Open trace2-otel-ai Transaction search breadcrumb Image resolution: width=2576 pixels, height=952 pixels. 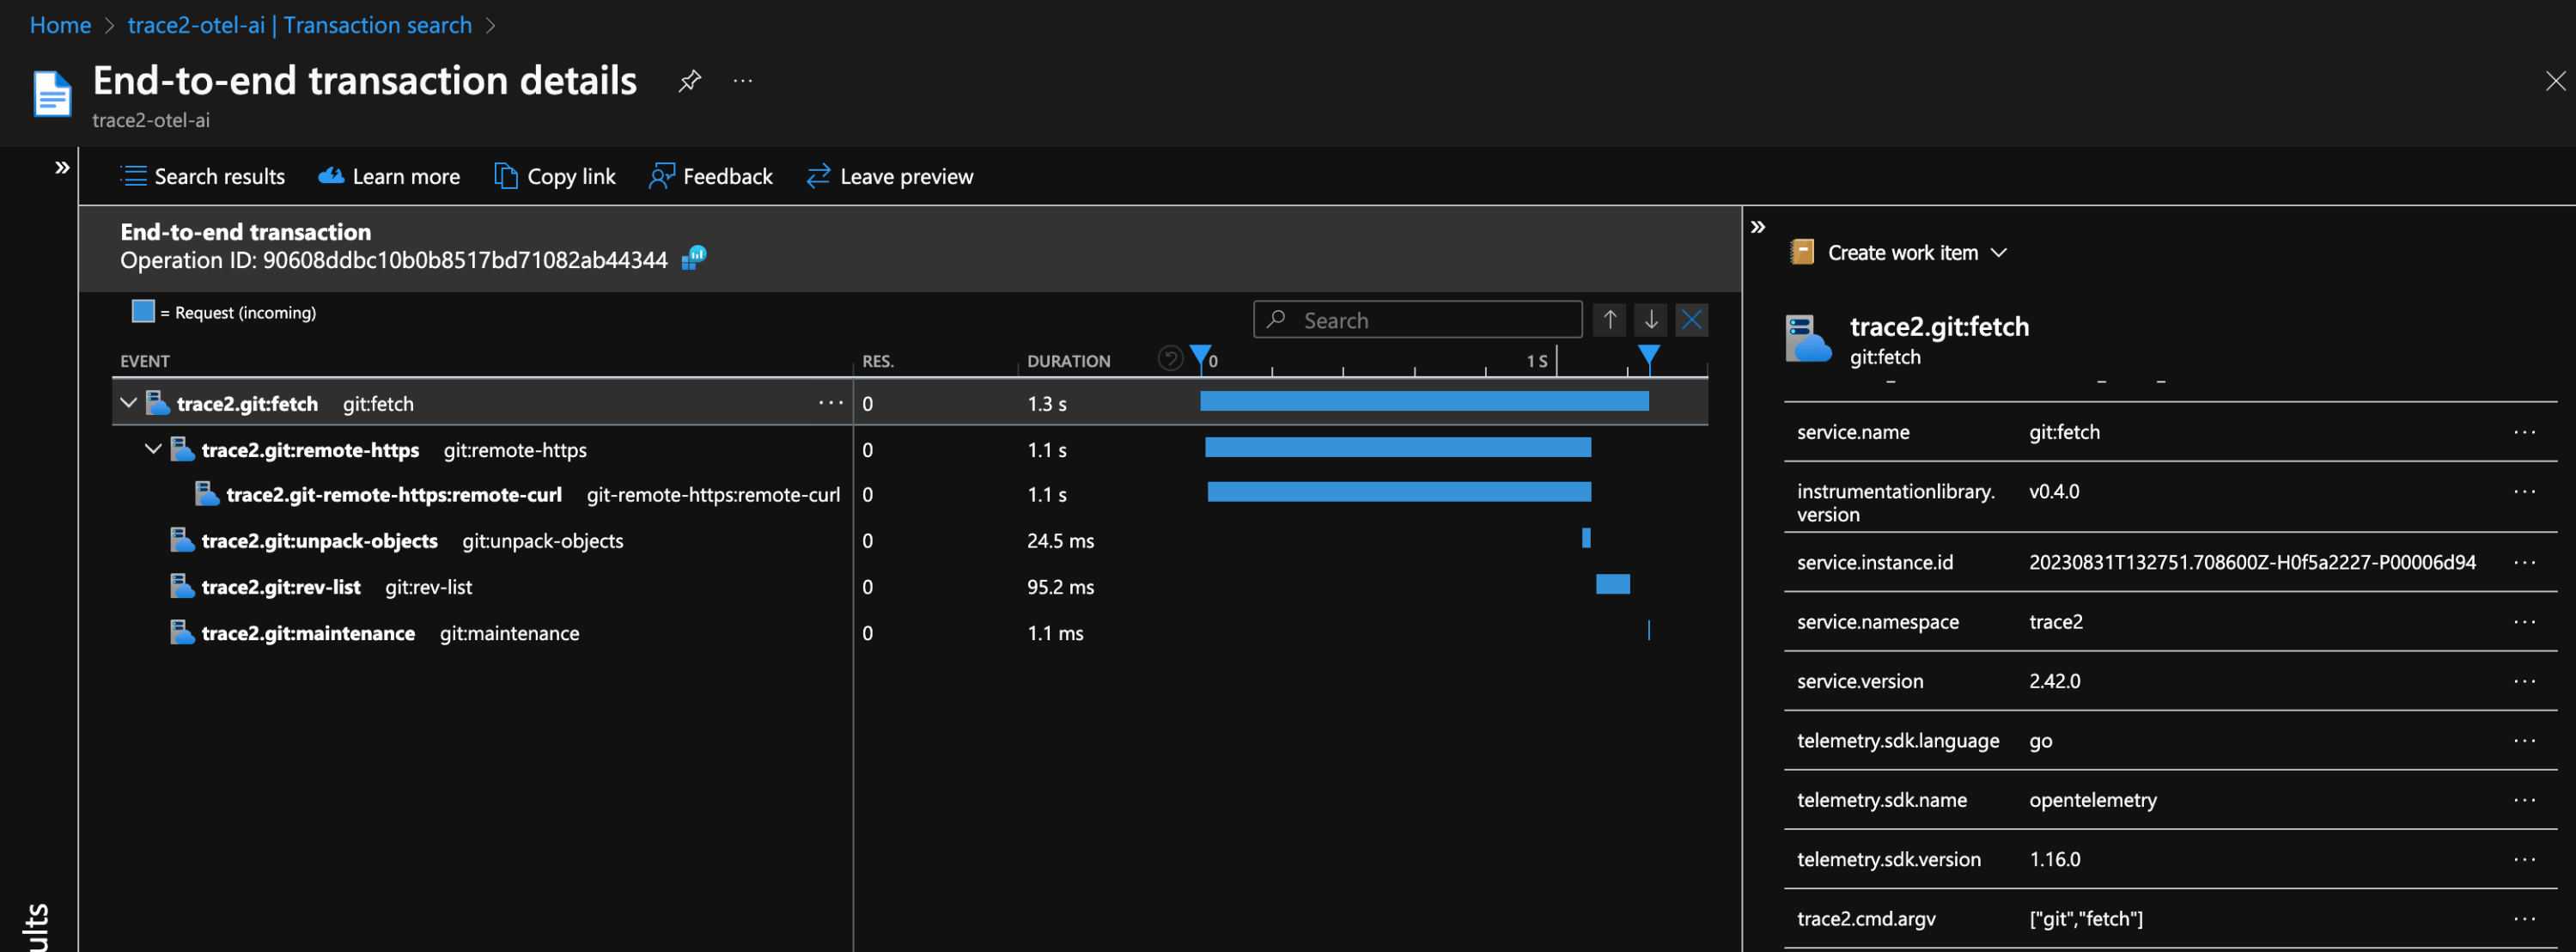coord(299,24)
